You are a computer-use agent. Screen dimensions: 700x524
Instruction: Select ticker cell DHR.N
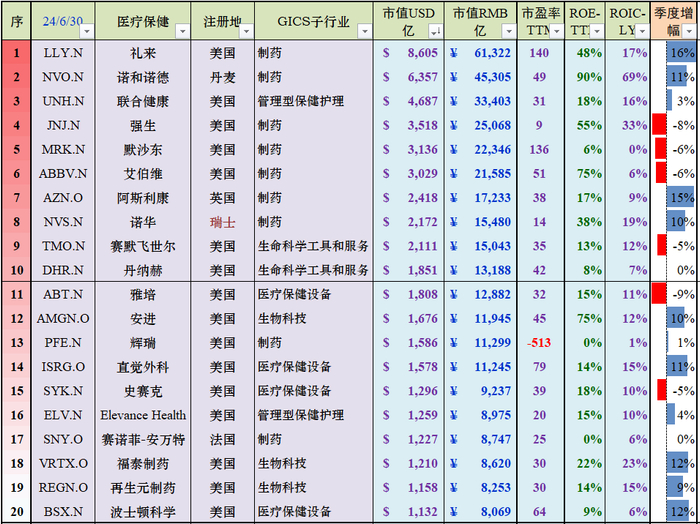[x=63, y=270]
